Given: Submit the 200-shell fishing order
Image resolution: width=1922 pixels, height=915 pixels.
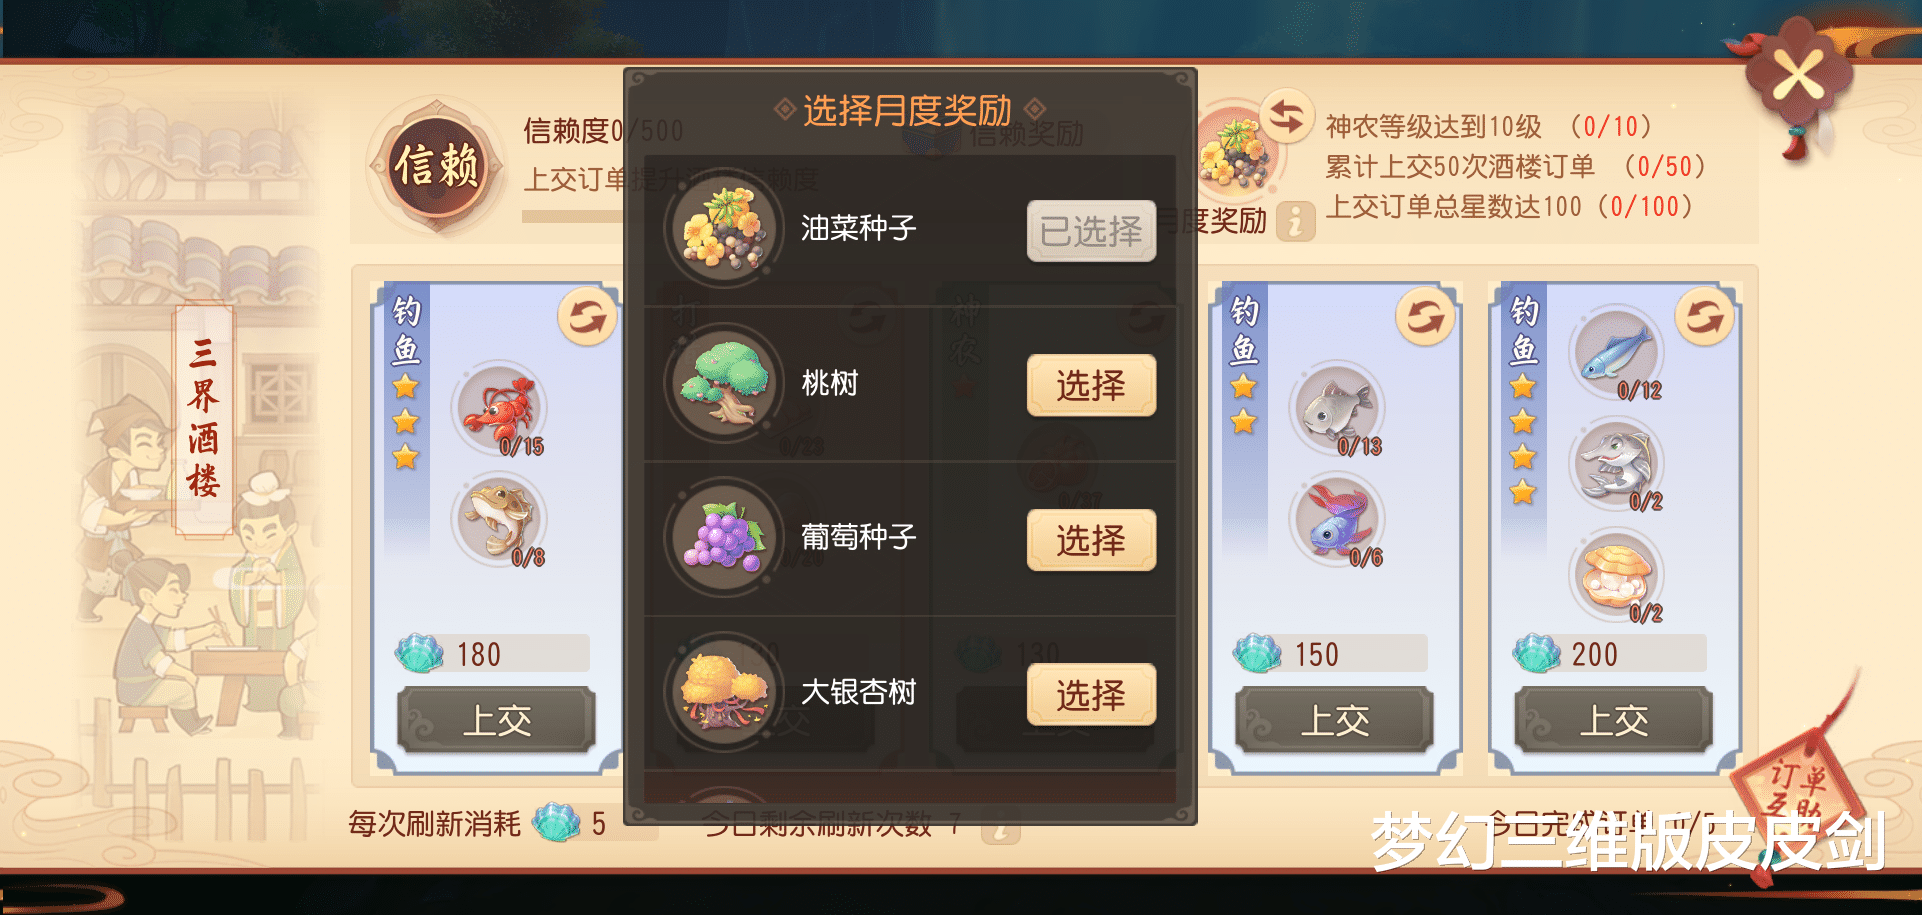Looking at the screenshot, I should pyautogui.click(x=1613, y=719).
